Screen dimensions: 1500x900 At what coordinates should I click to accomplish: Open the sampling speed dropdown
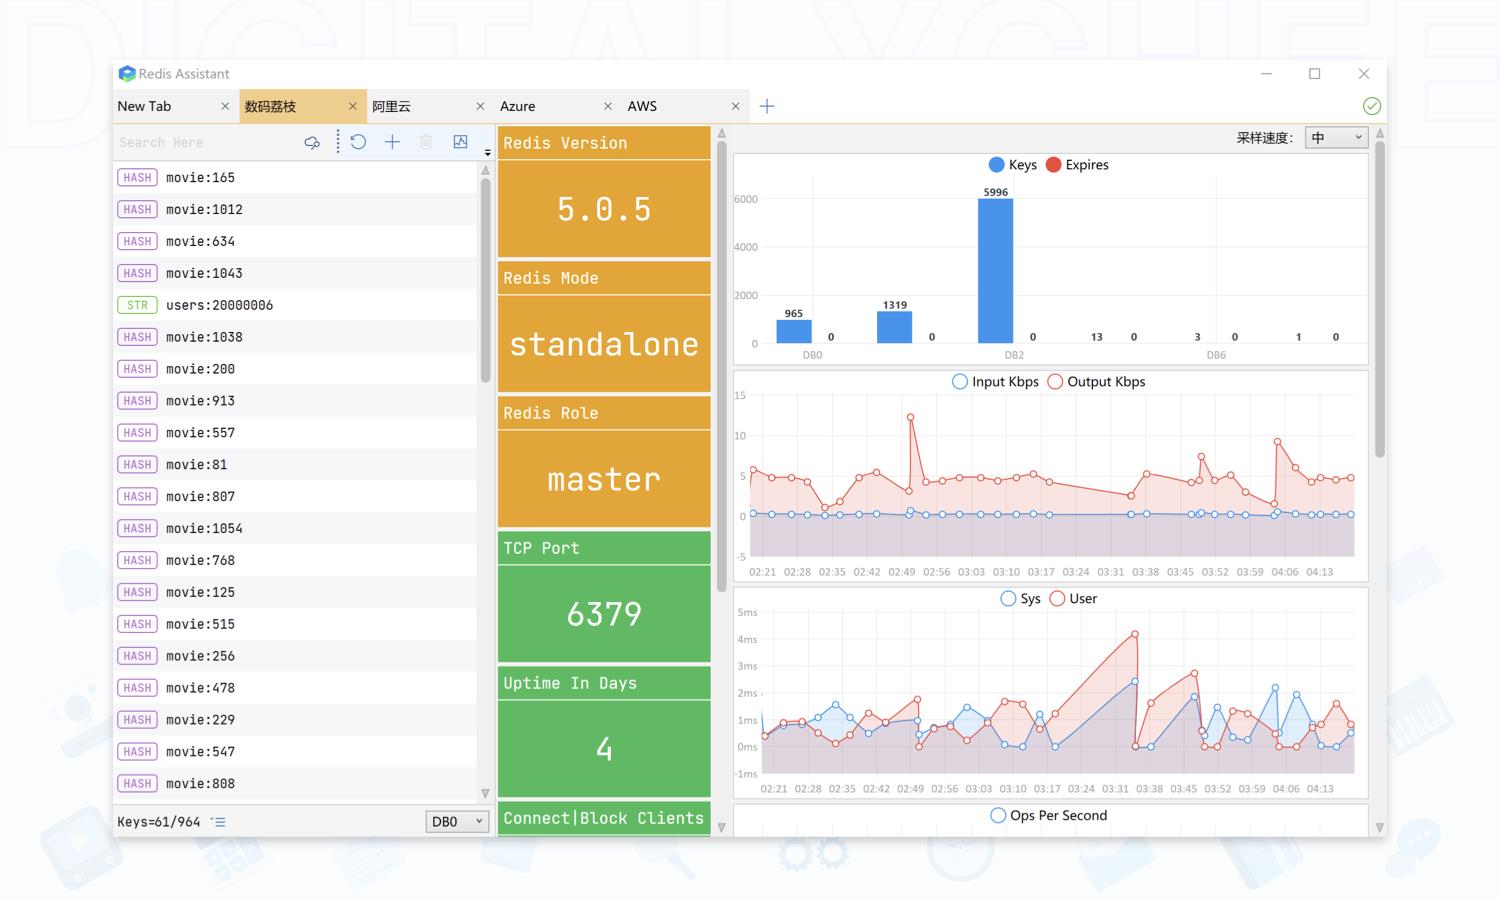click(1336, 138)
